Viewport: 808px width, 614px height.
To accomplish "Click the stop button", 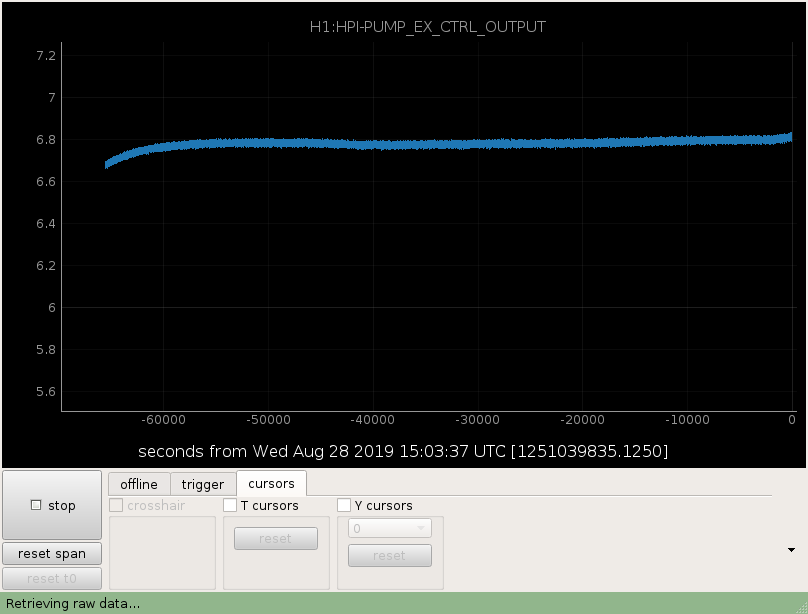I will point(52,505).
